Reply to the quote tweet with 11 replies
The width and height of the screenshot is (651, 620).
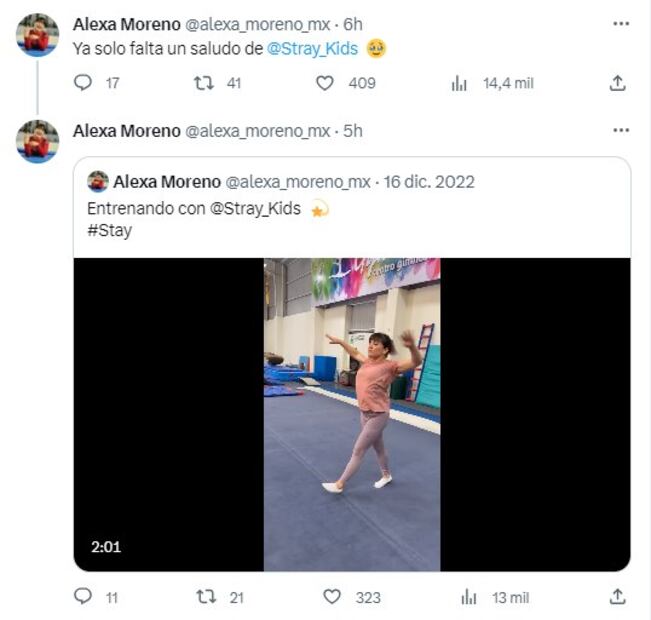[83, 597]
